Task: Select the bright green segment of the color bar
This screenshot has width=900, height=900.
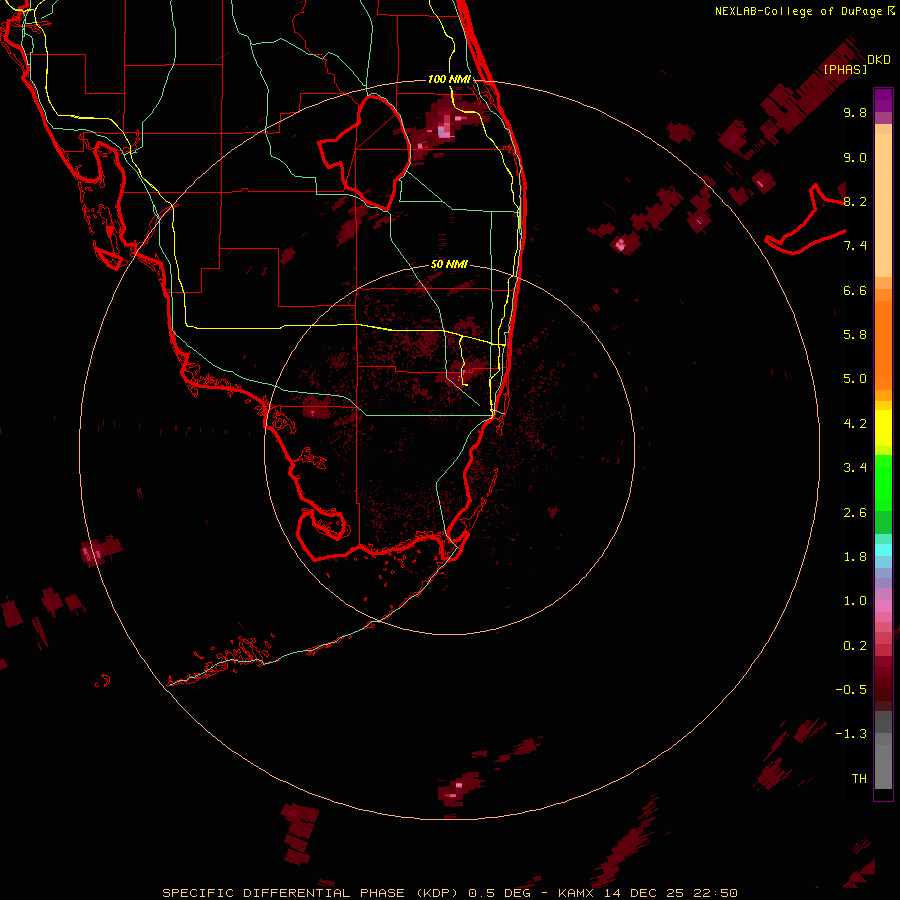Action: (x=883, y=482)
